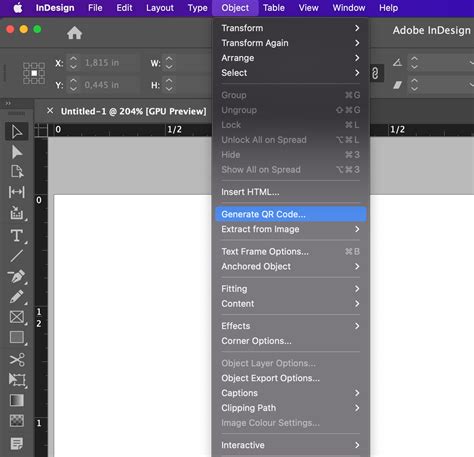Open the Apple menu
This screenshot has width=474, height=457.
(18, 8)
